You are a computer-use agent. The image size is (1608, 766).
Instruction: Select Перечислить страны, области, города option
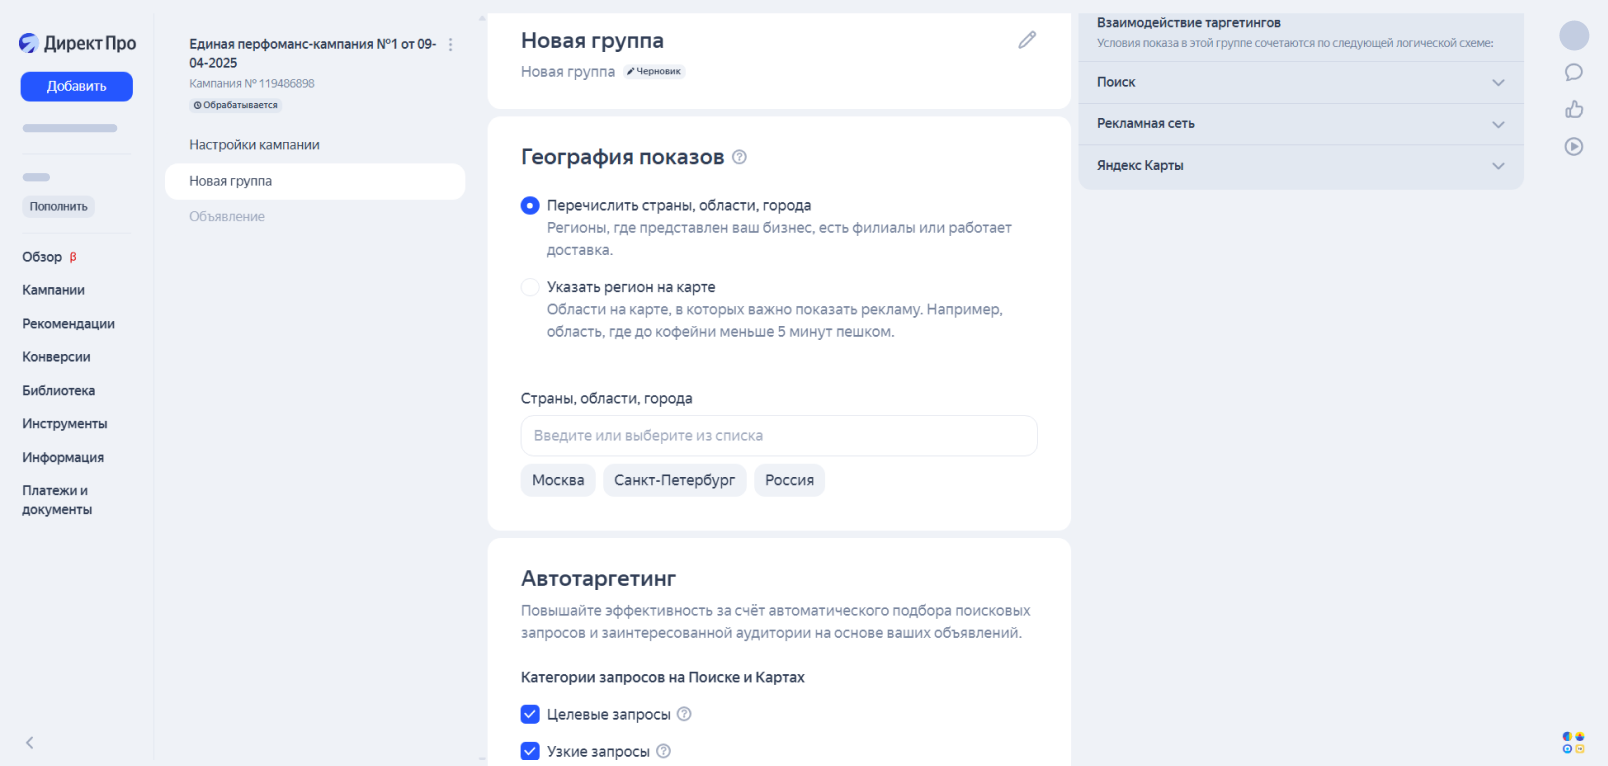coord(530,205)
